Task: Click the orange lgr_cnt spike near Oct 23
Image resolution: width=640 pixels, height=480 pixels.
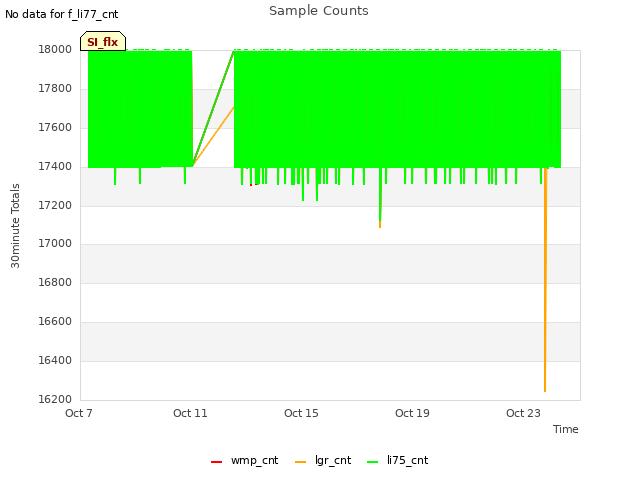Action: 545,282
